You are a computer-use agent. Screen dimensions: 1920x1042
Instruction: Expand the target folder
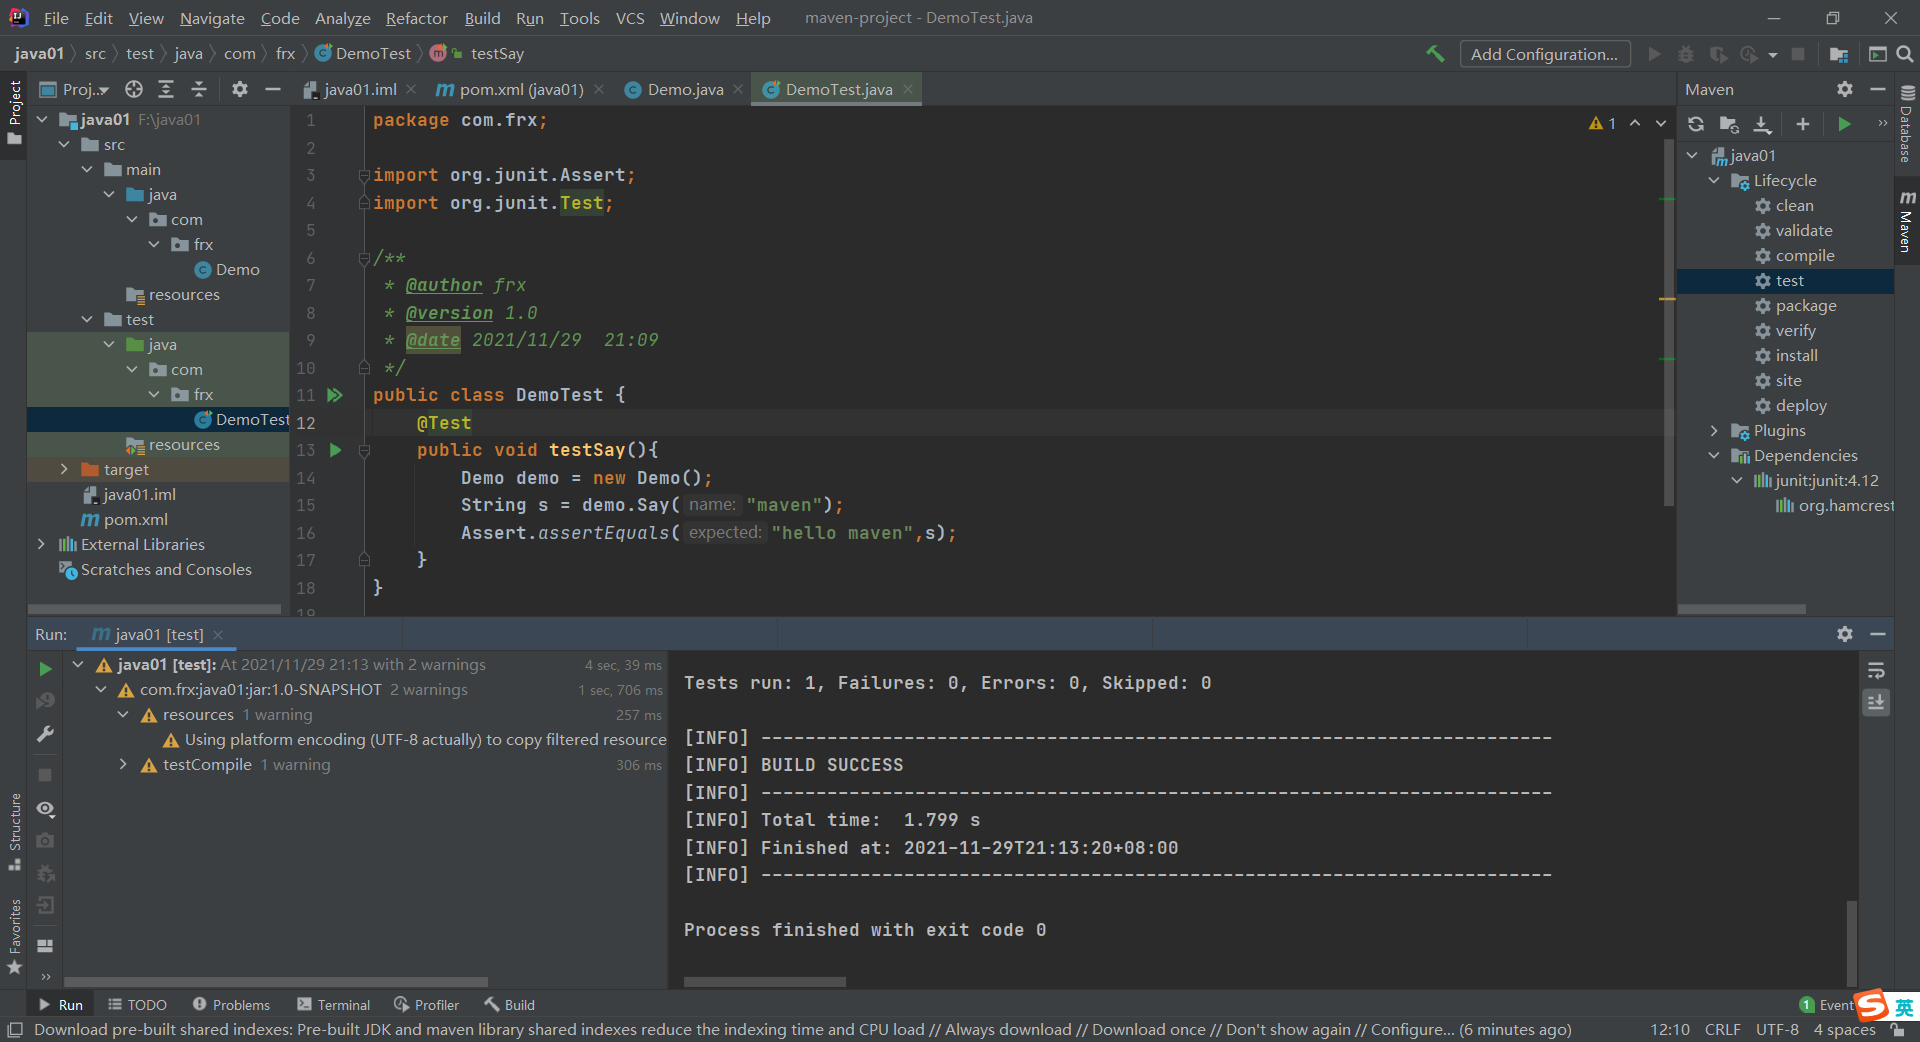click(x=65, y=469)
